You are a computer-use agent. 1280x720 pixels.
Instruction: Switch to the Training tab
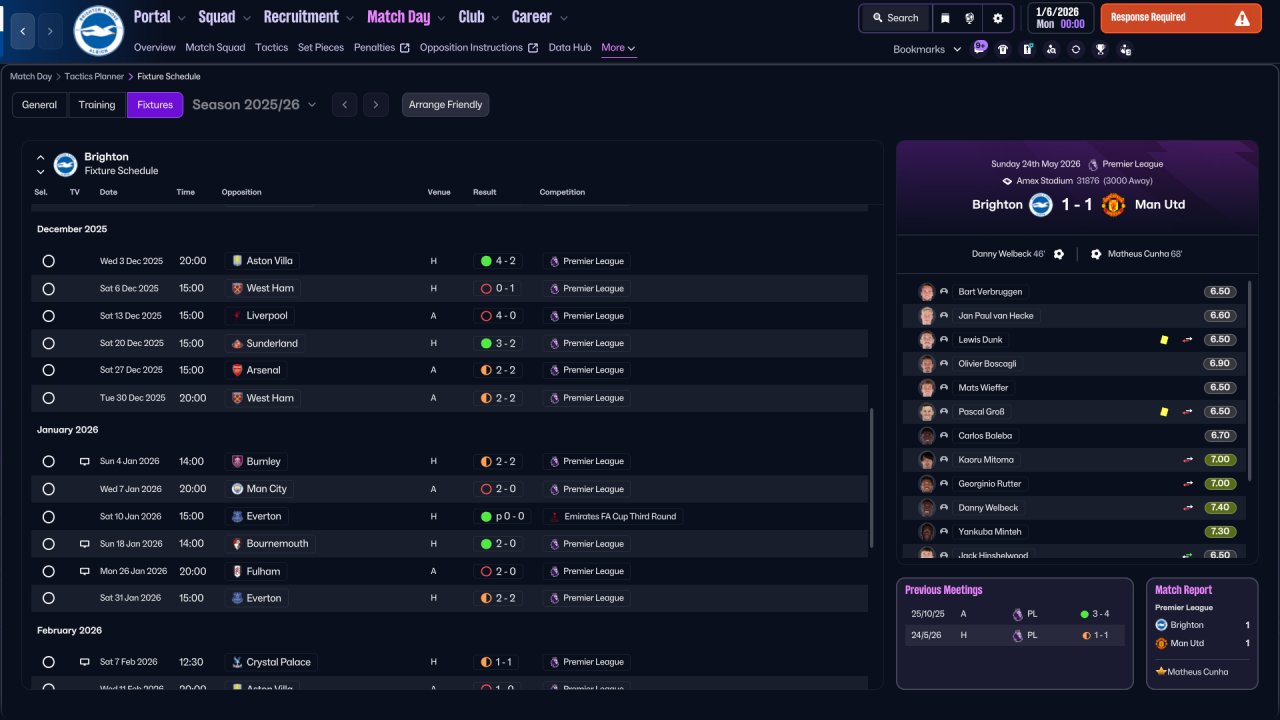[x=97, y=105]
